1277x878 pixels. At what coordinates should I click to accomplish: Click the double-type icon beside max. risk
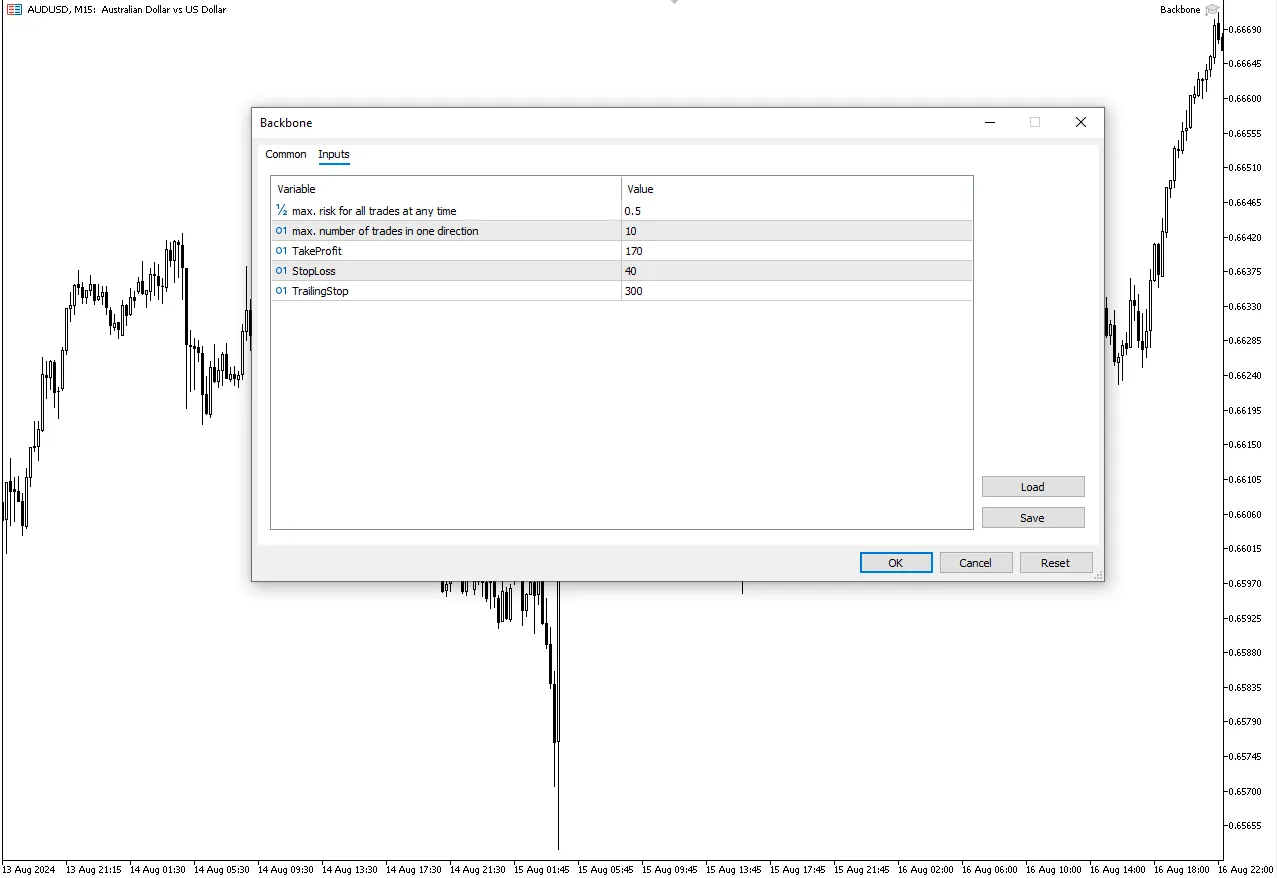(281, 211)
